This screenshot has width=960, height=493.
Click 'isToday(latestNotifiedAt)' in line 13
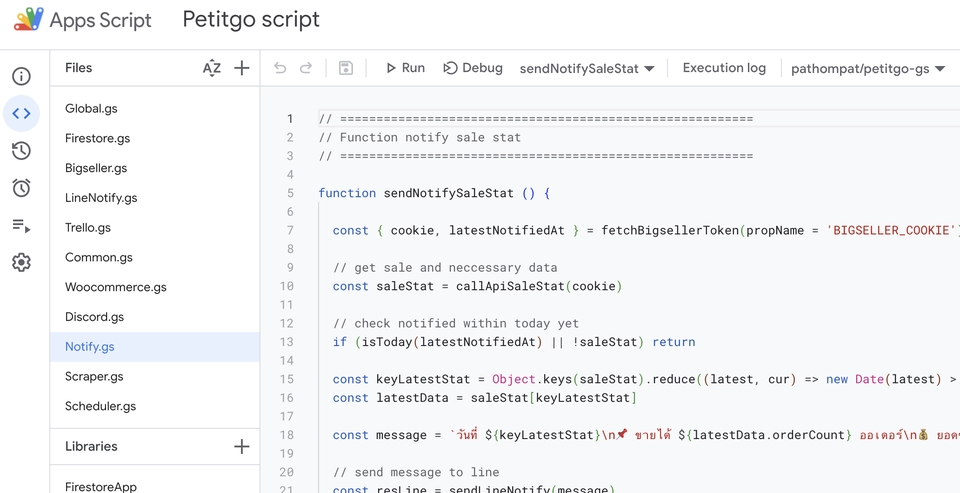click(452, 342)
